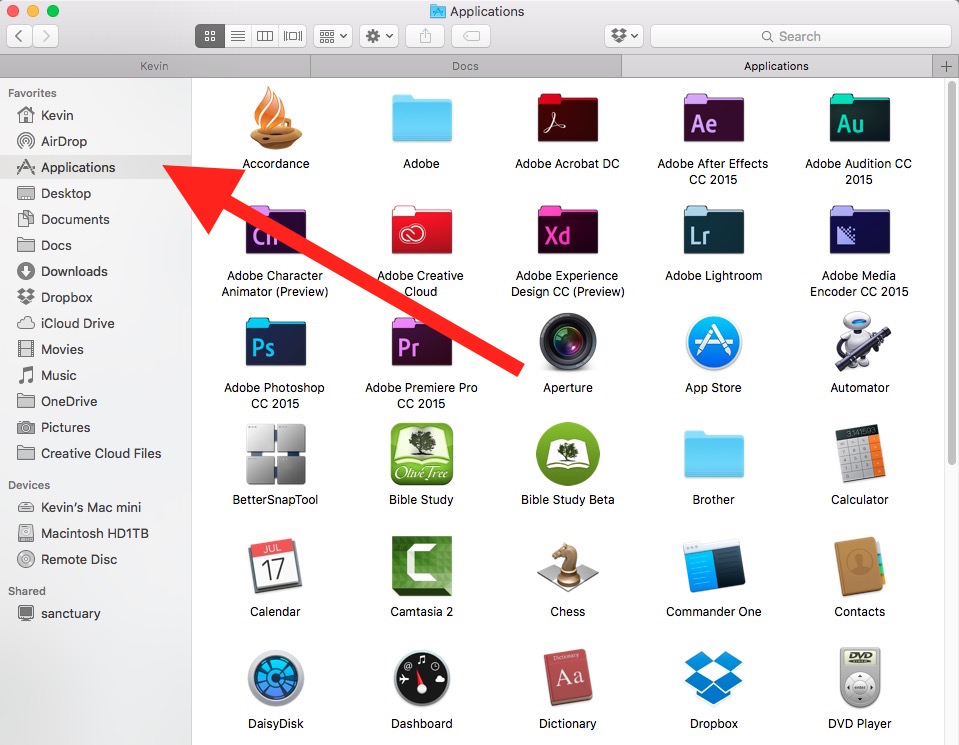Open the Dropbox toolbar dropdown
Image resolution: width=959 pixels, height=745 pixels.
pyautogui.click(x=624, y=36)
